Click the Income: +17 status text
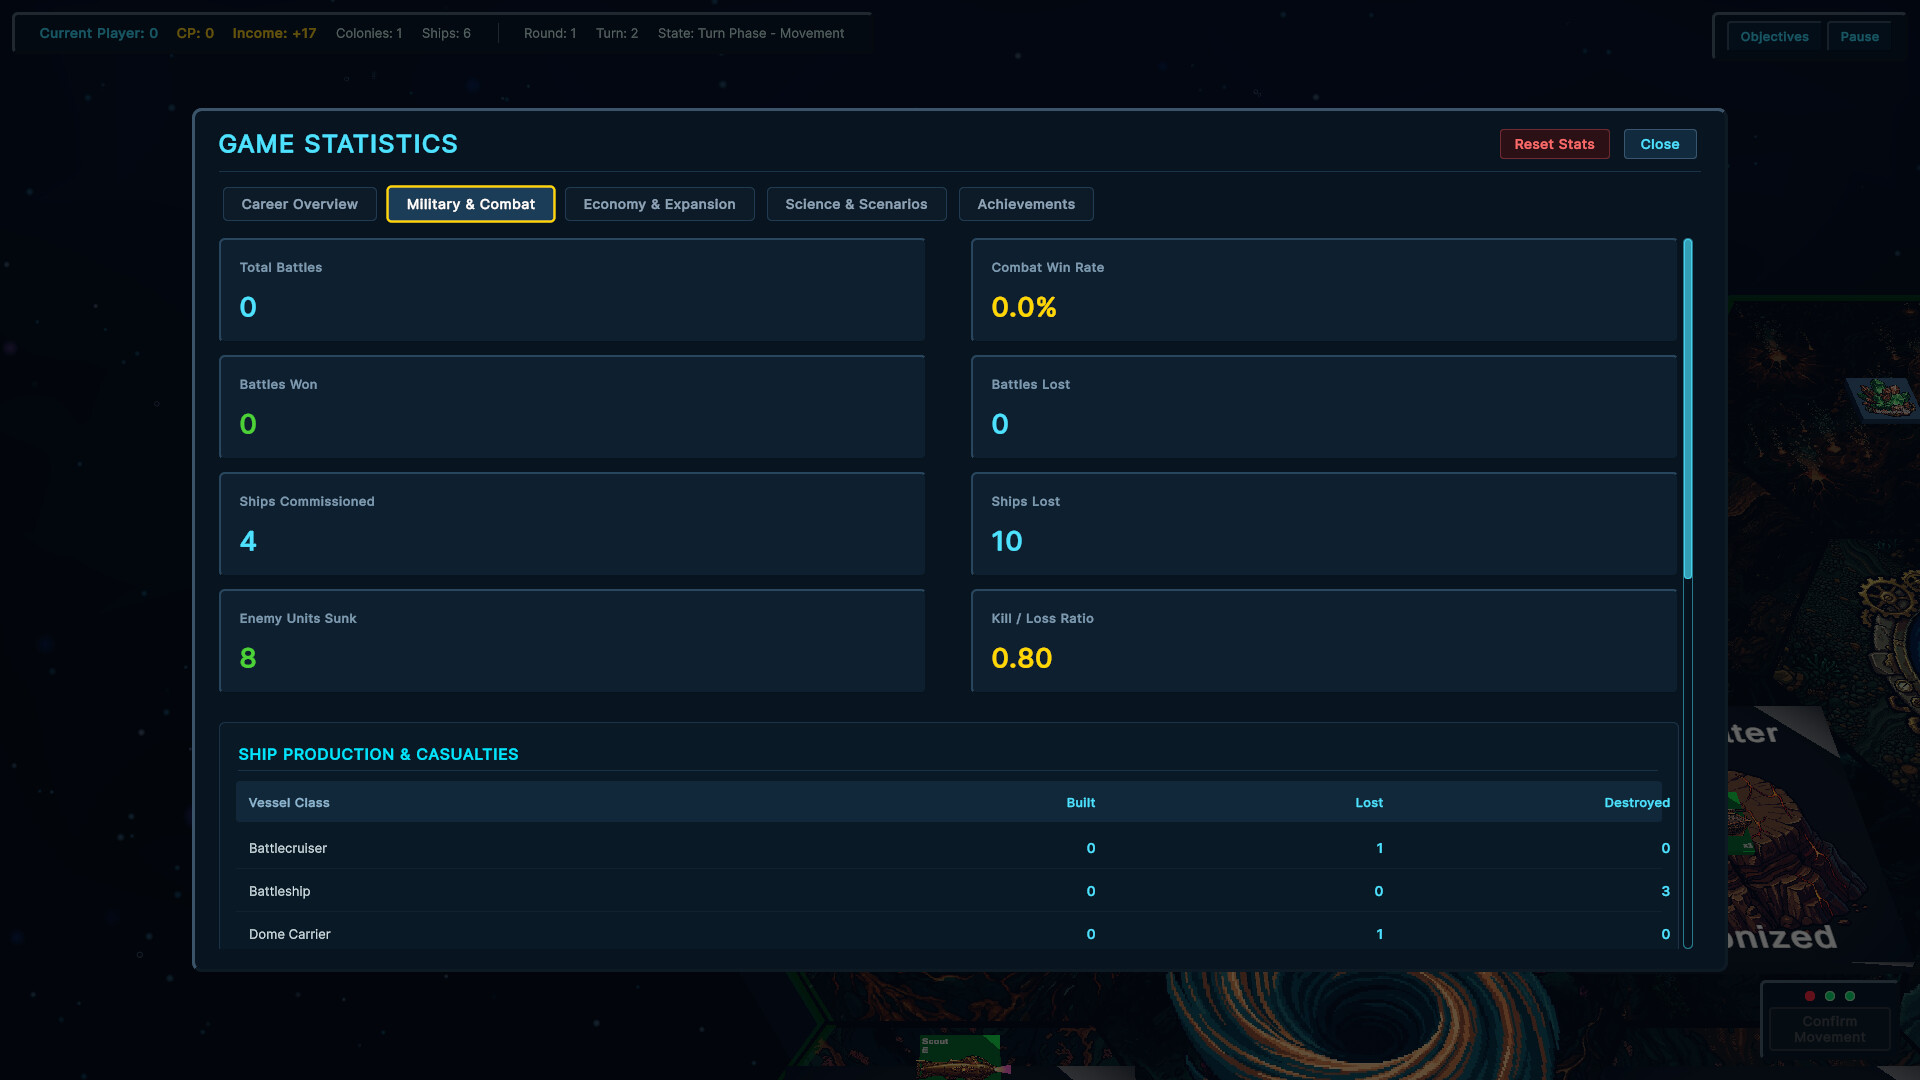The height and width of the screenshot is (1080, 1920). click(x=274, y=33)
